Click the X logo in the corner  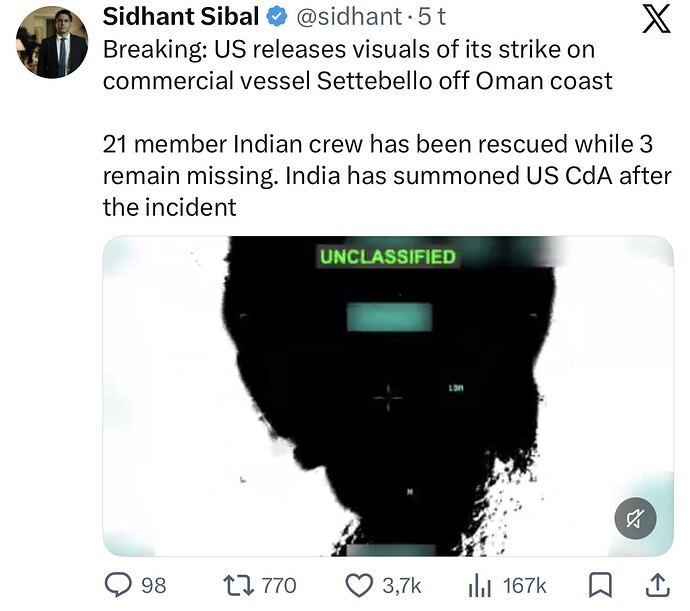[x=656, y=20]
